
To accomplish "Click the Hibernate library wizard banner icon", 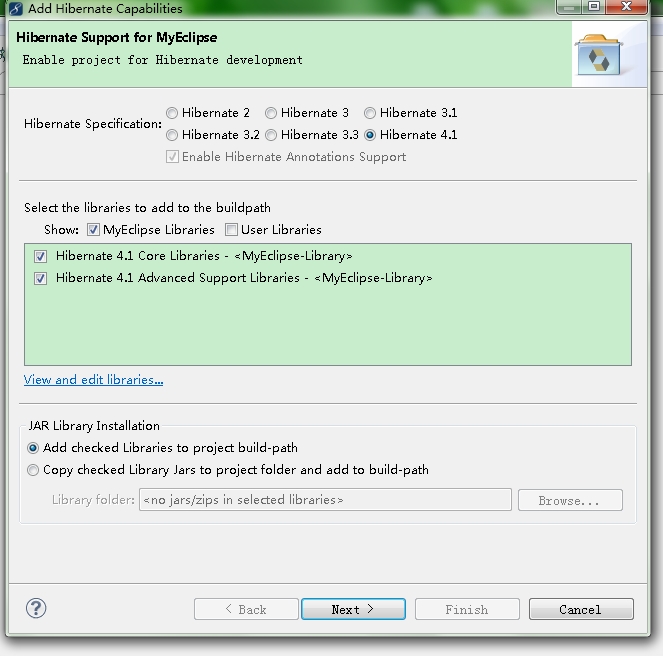I will click(x=599, y=55).
